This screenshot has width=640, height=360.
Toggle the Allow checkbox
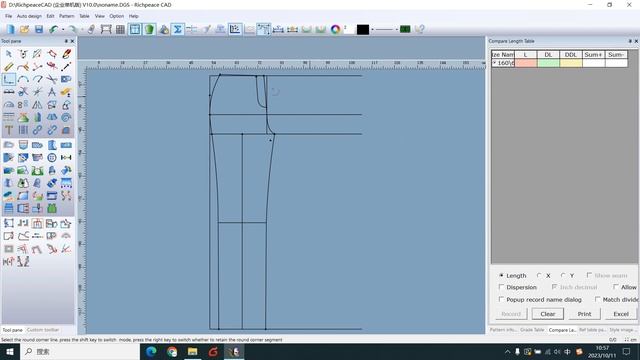pyautogui.click(x=616, y=287)
